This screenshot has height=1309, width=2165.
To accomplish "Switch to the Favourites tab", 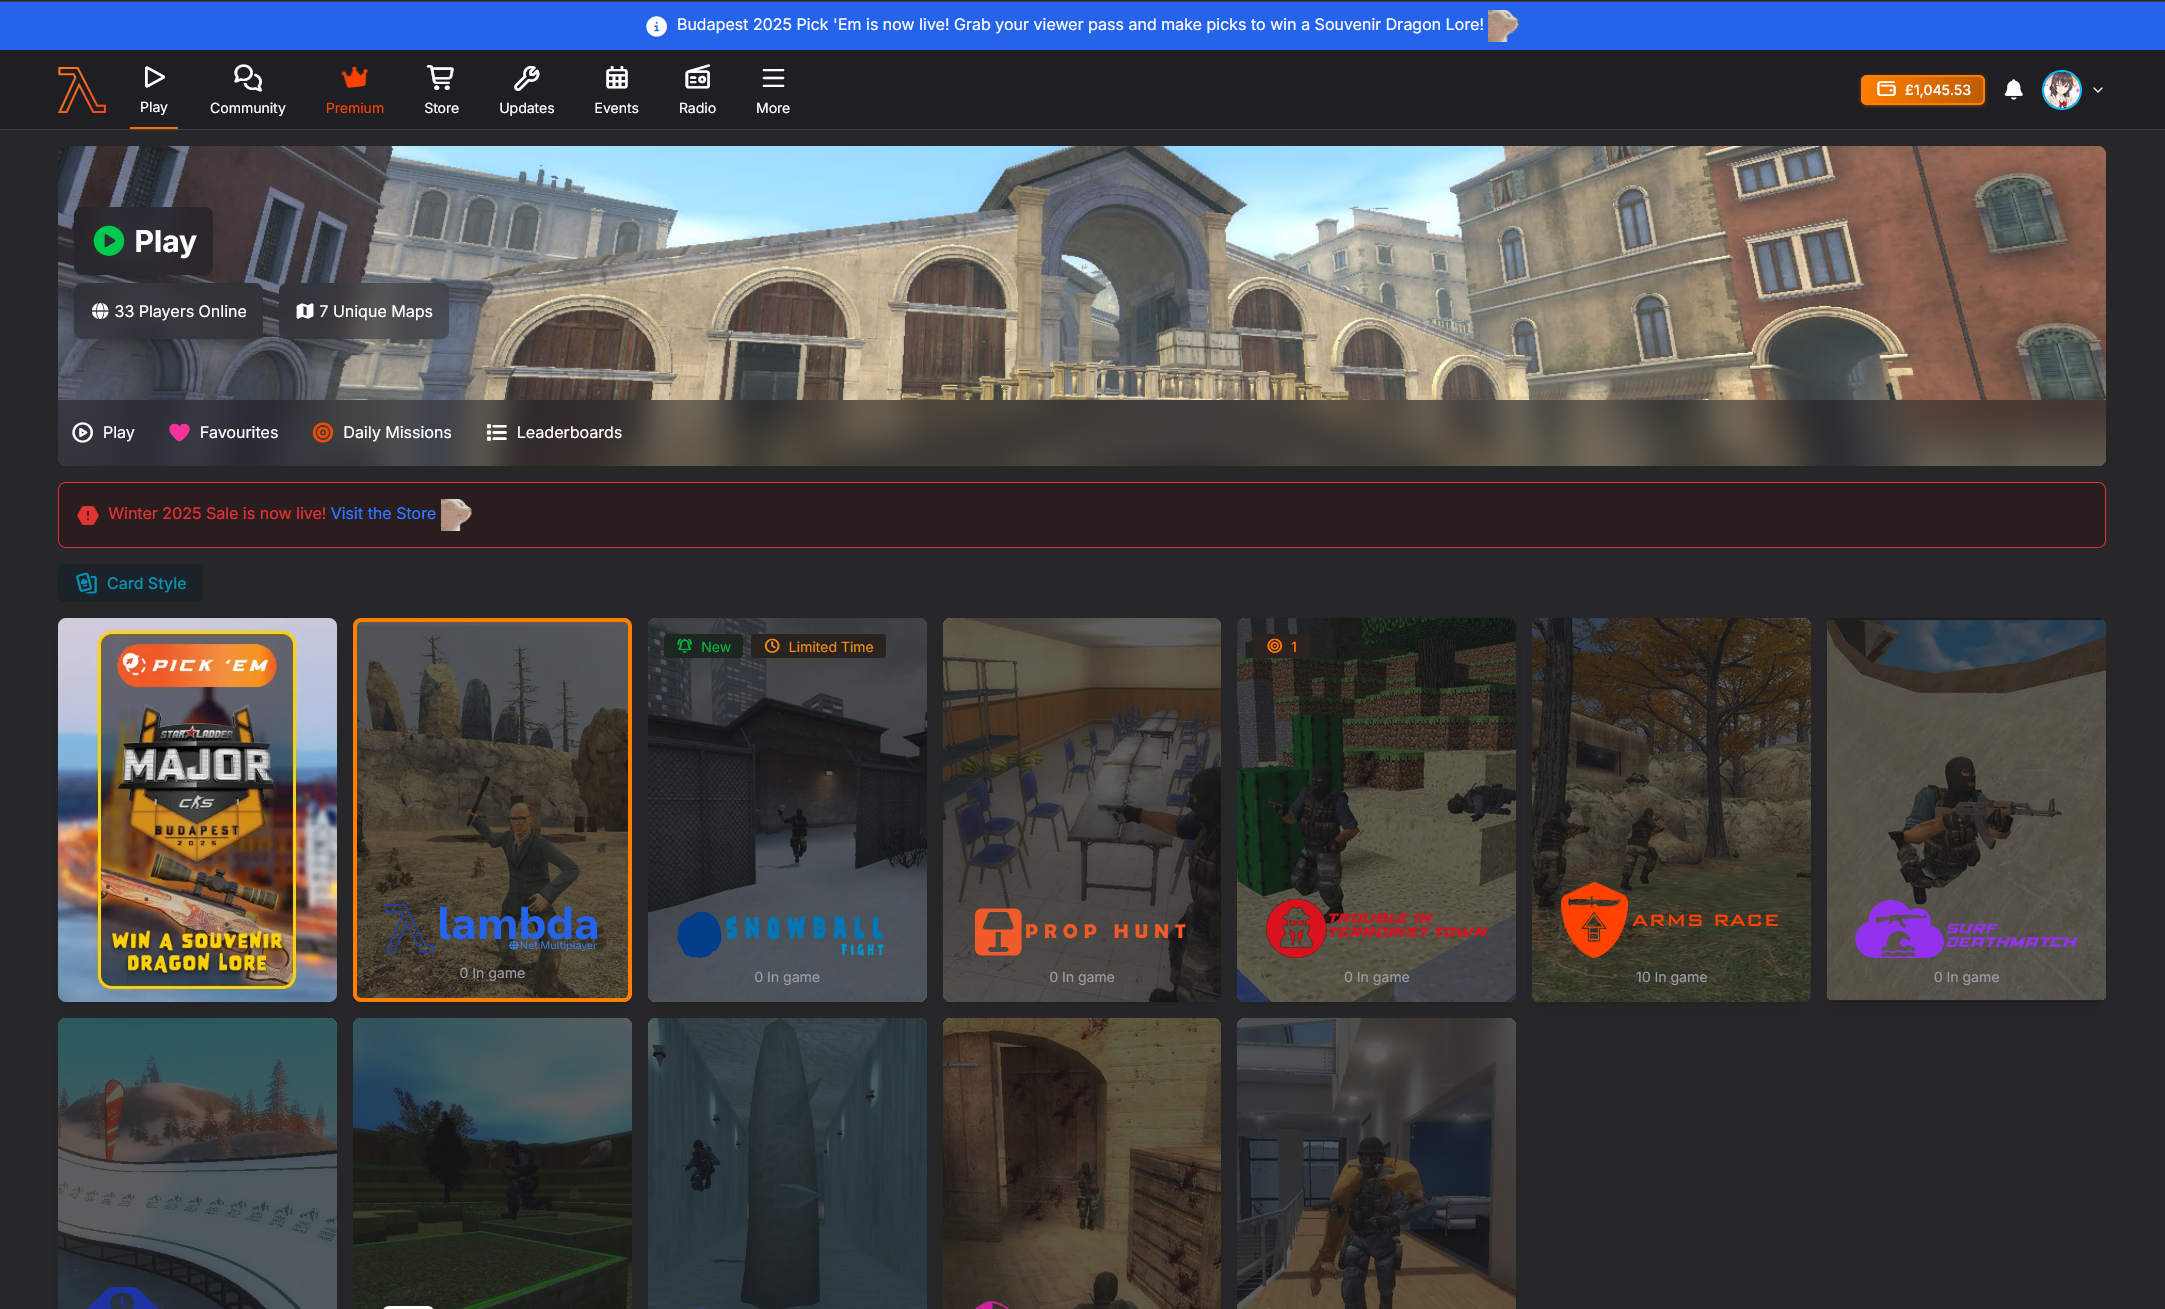I will pos(224,432).
